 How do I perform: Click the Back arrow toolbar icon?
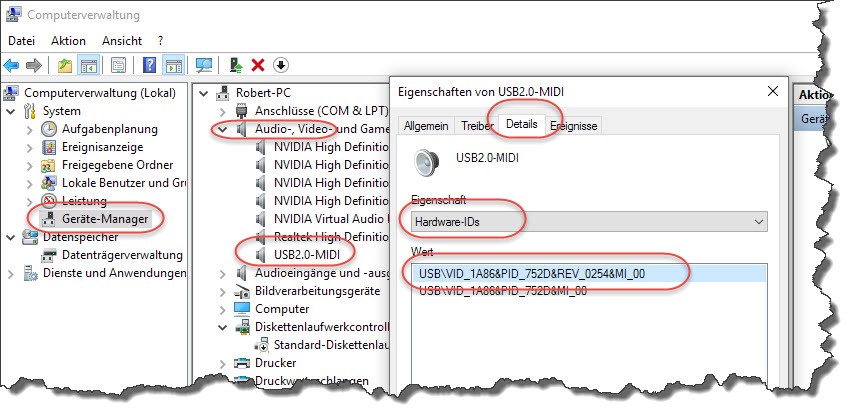coord(11,66)
